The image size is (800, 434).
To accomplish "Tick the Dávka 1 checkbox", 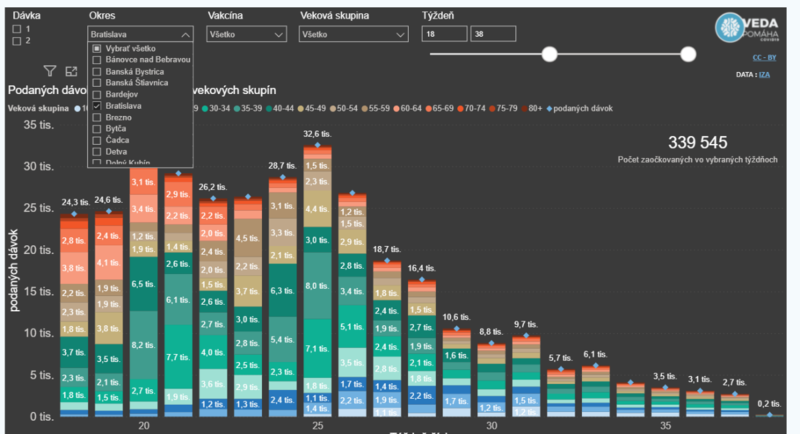I will pos(17,30).
